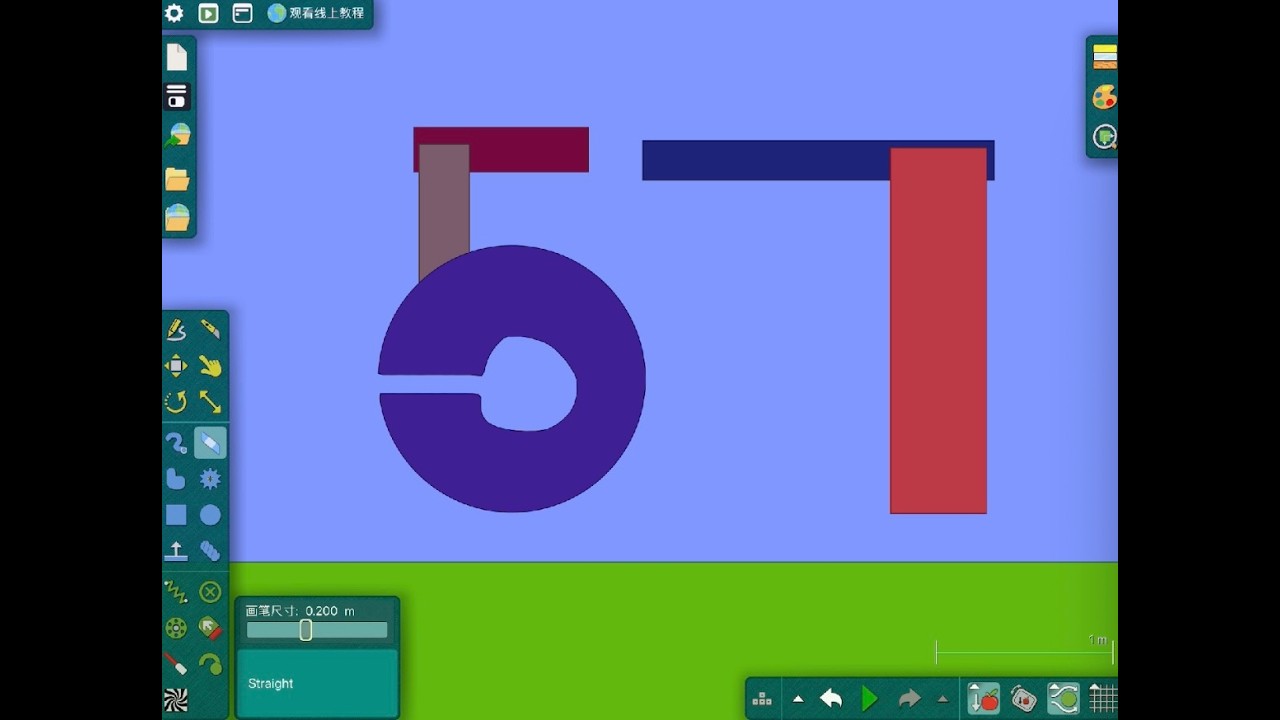Click the Straight brush mode button
The image size is (1280, 720).
point(317,683)
